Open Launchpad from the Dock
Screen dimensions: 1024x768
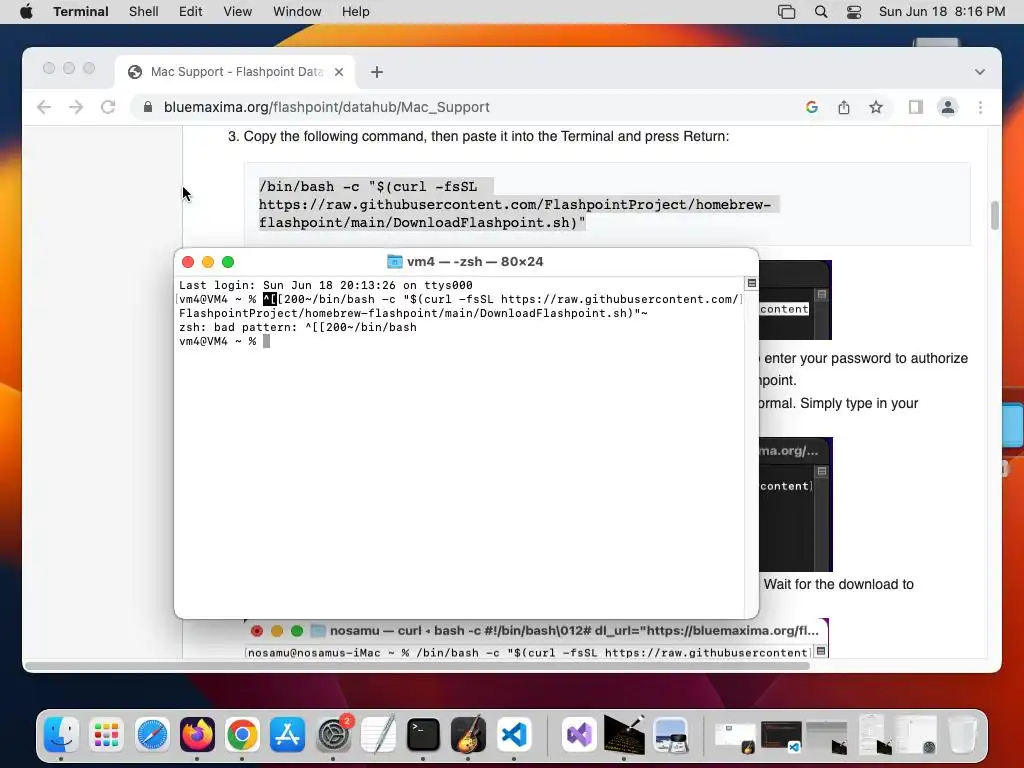pyautogui.click(x=106, y=735)
